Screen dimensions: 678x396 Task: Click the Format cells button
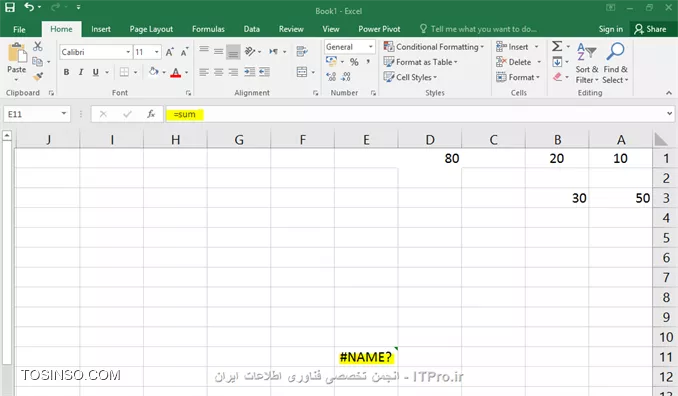(518, 77)
